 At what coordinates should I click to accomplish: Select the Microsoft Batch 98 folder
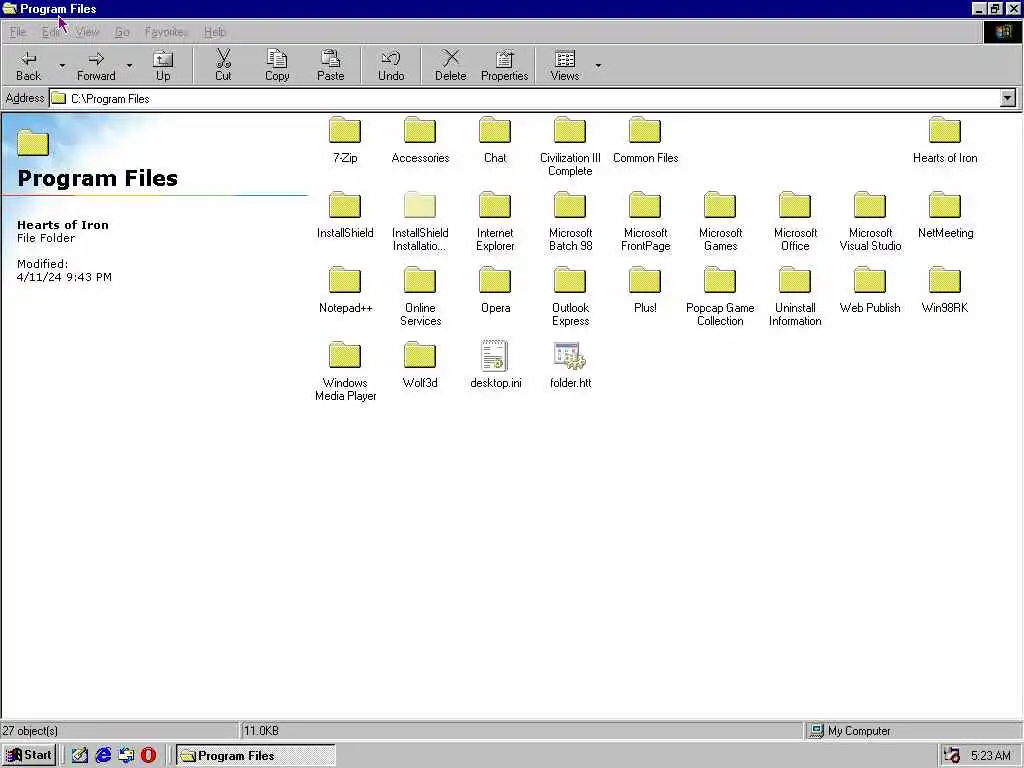(570, 221)
